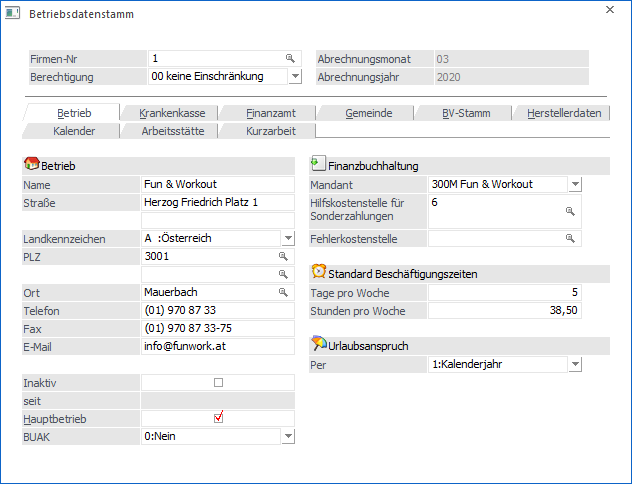Click the search icon in Firmen-Nr field
The height and width of the screenshot is (484, 632).
coord(290,59)
